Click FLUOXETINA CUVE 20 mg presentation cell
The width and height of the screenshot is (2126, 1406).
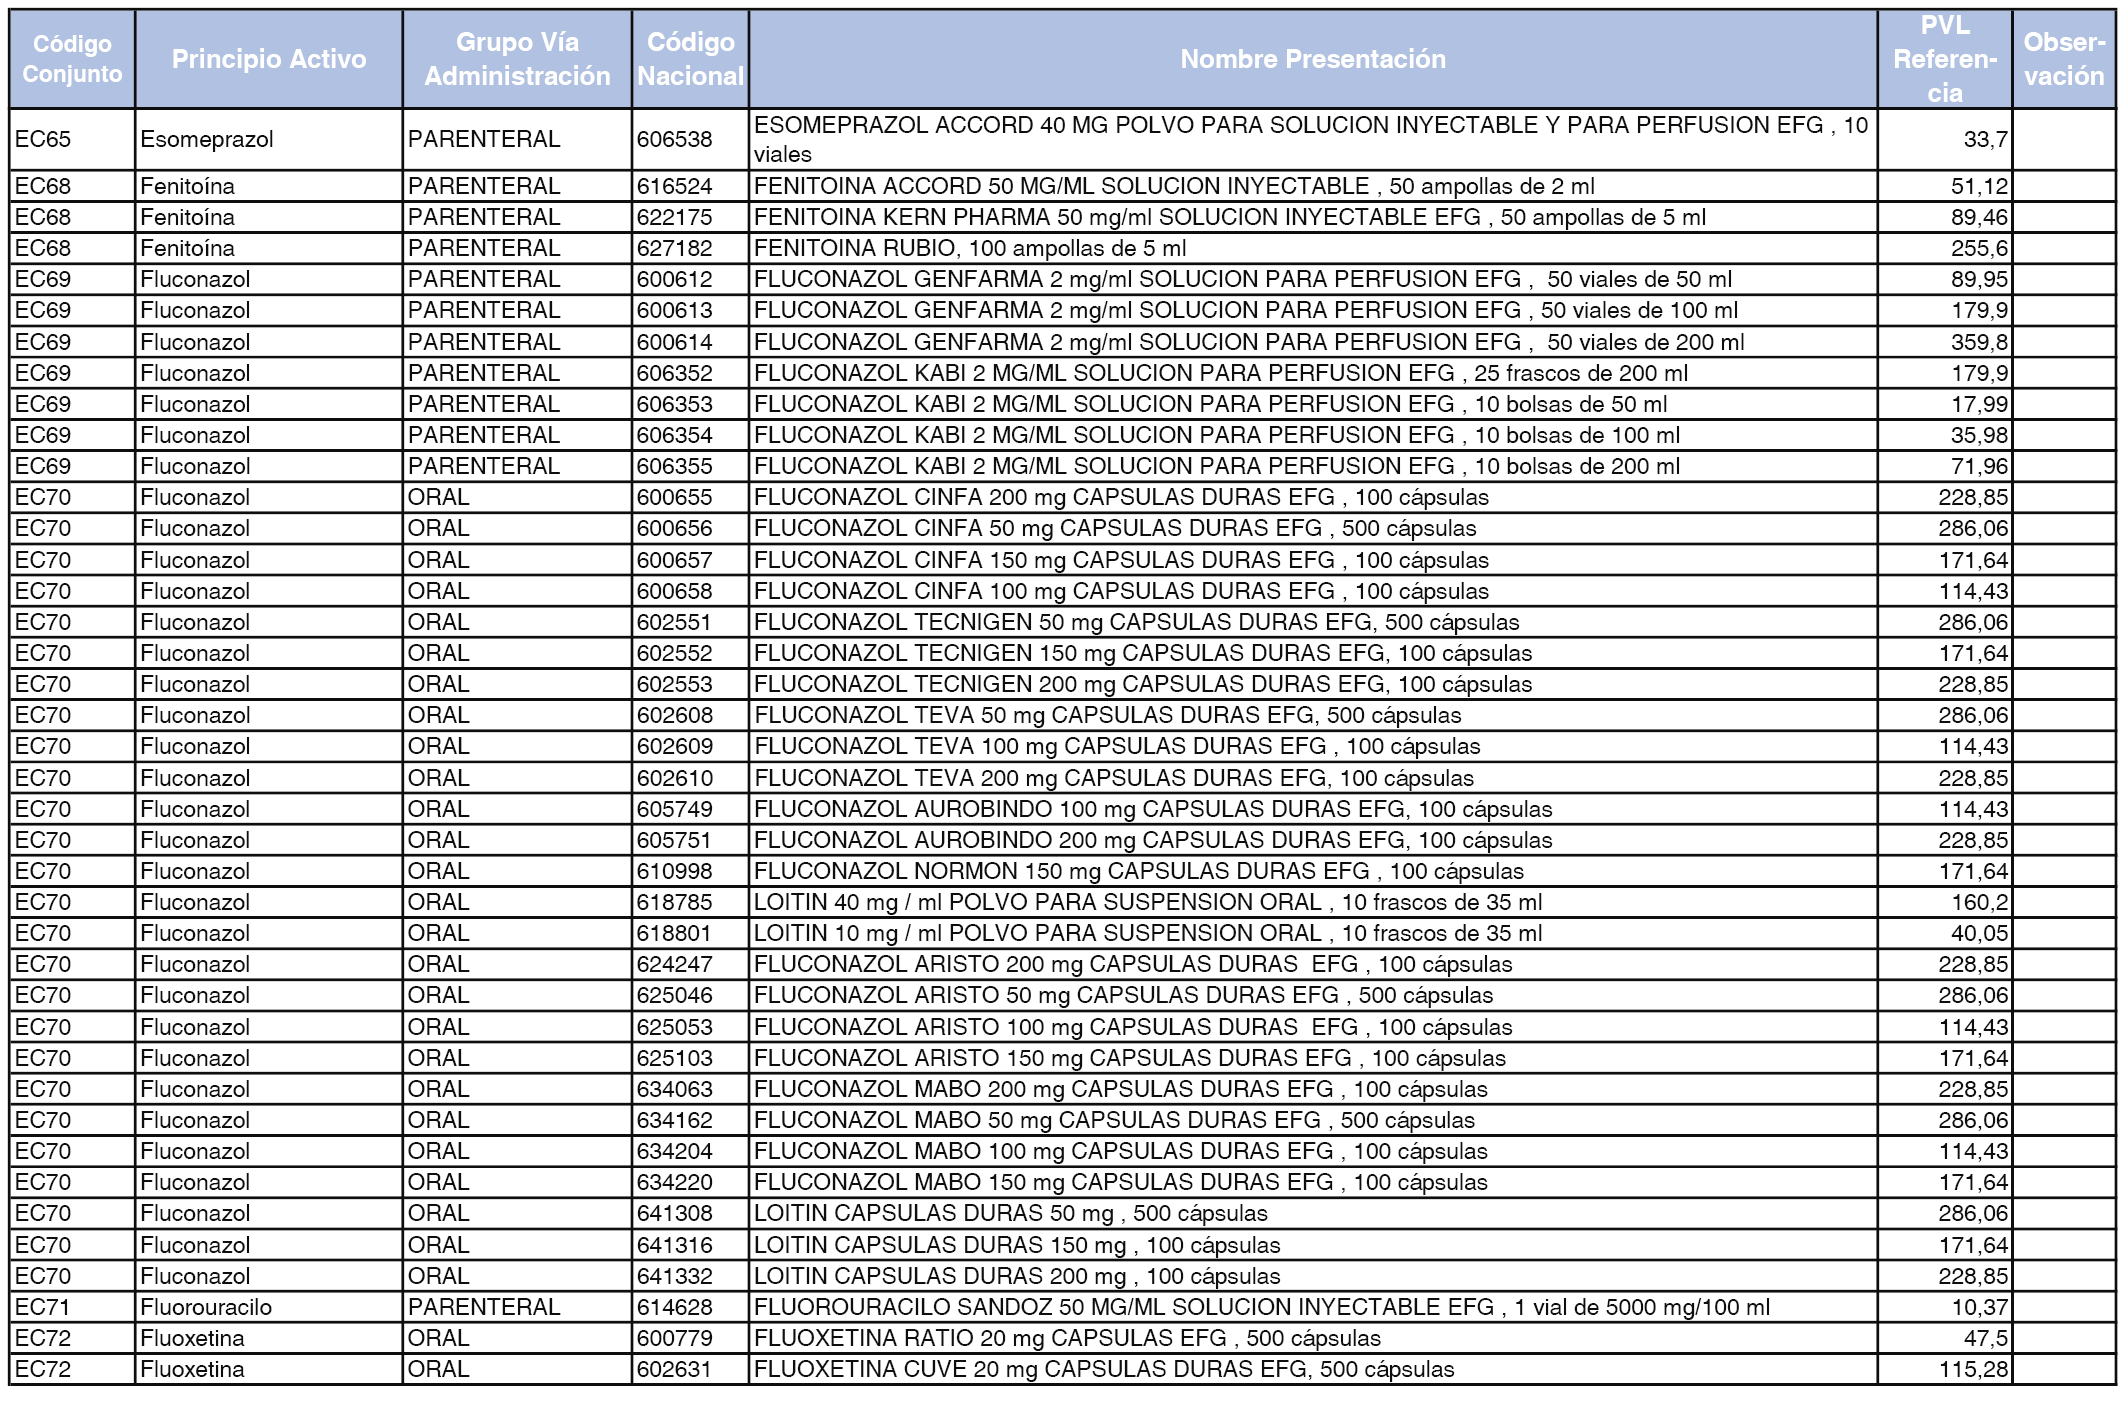[1103, 1369]
